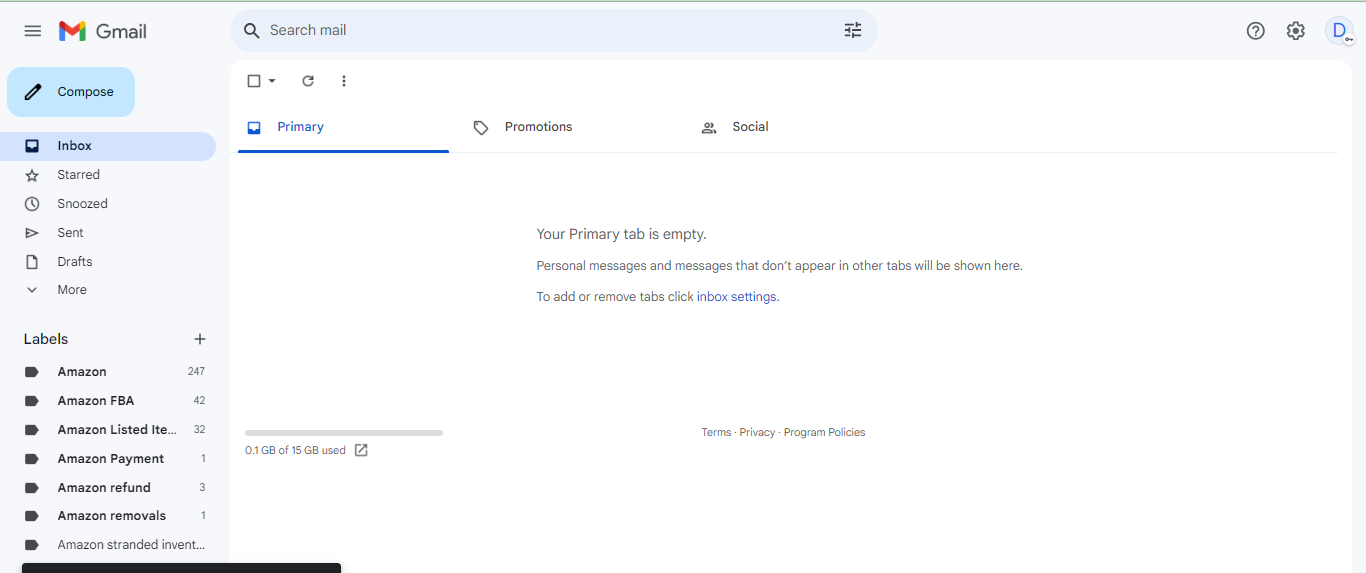Click the Promotions tag icon

click(481, 128)
